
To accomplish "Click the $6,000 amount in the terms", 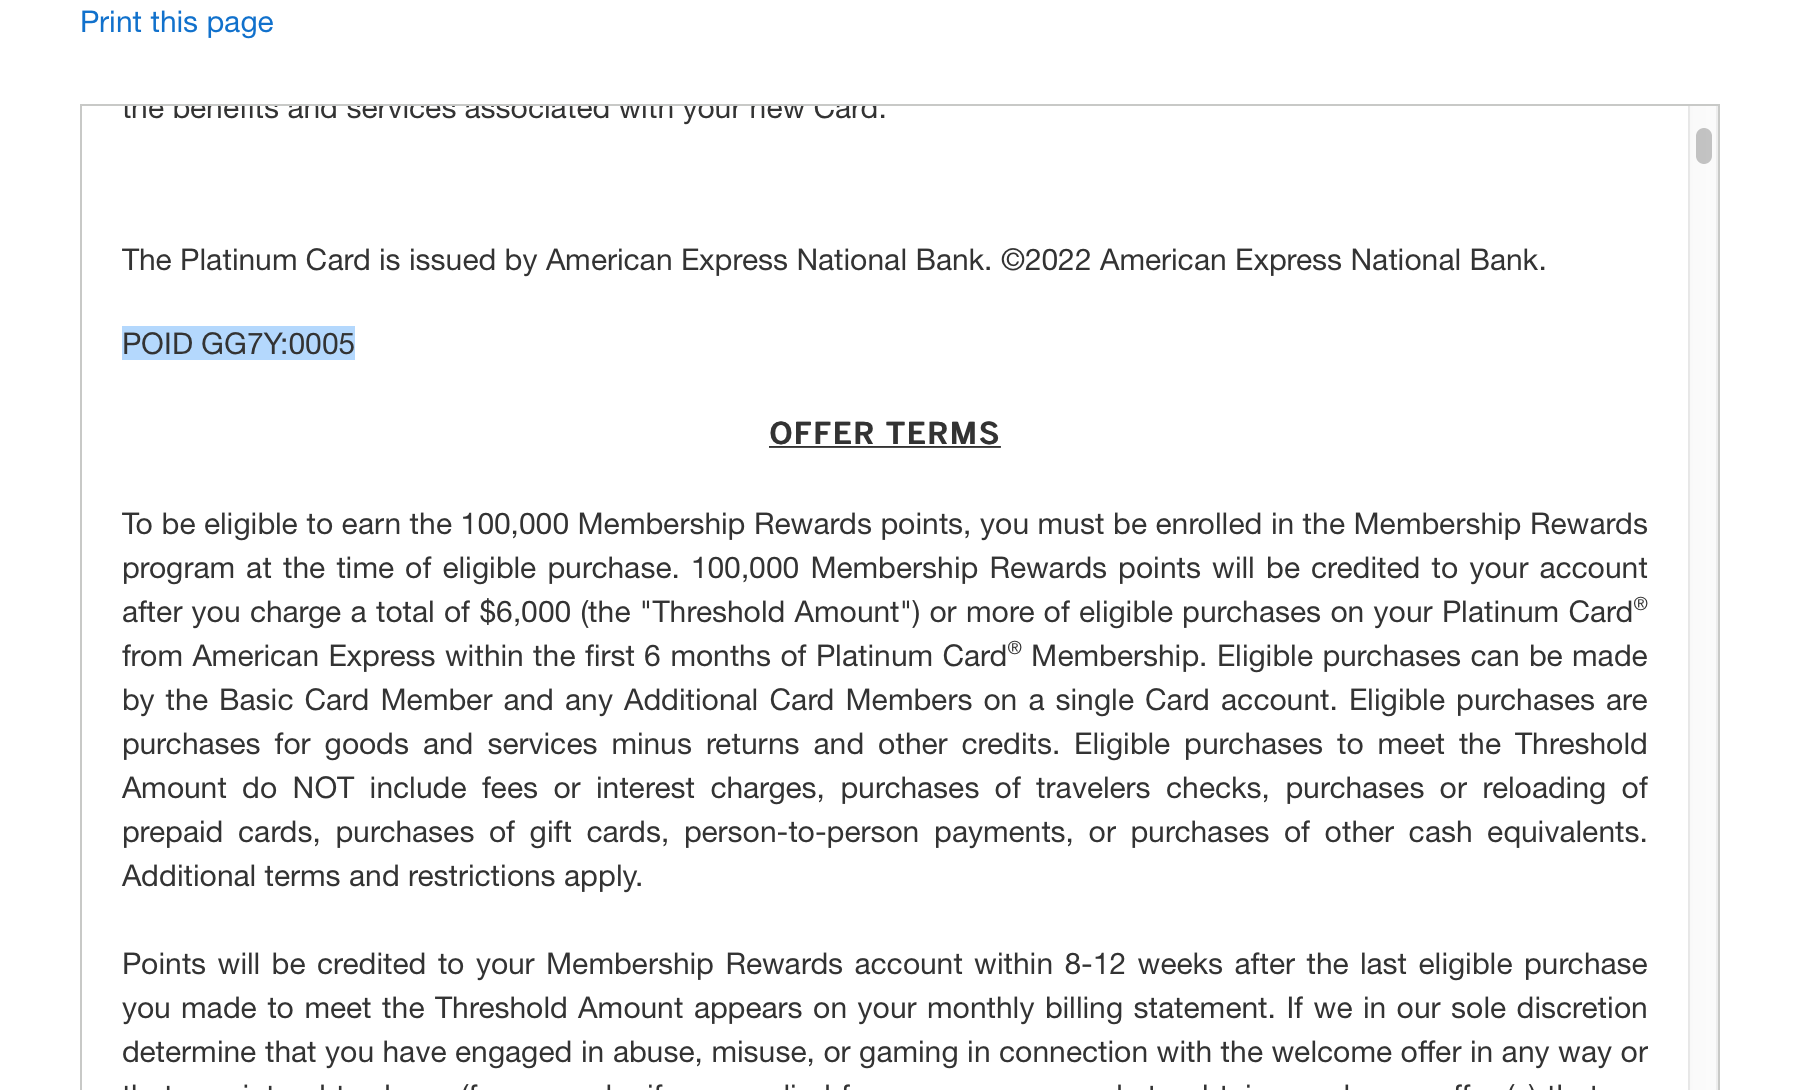I will [x=525, y=612].
